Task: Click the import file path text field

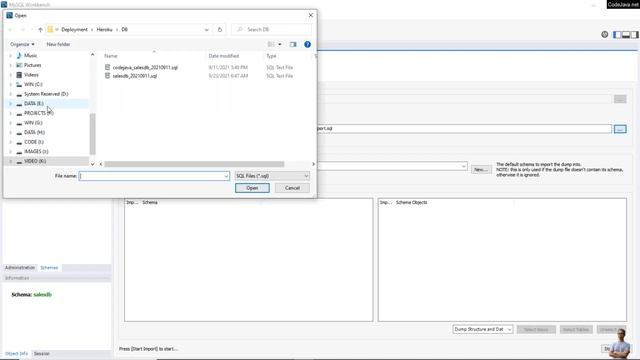Action: 464,129
